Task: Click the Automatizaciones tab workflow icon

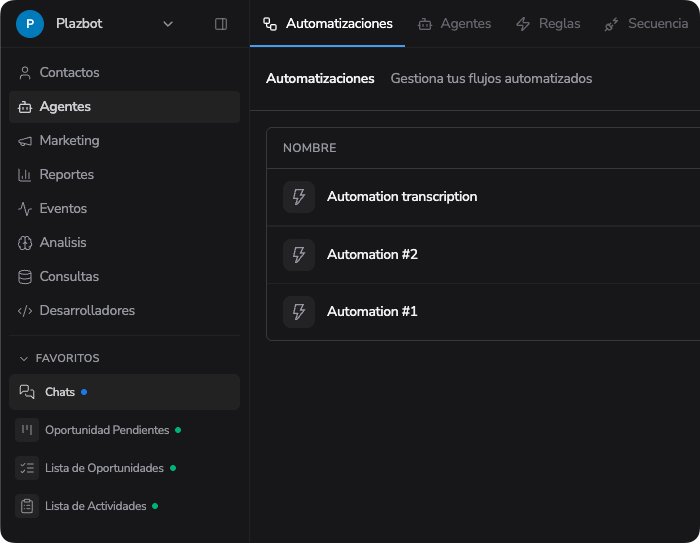Action: pos(270,24)
